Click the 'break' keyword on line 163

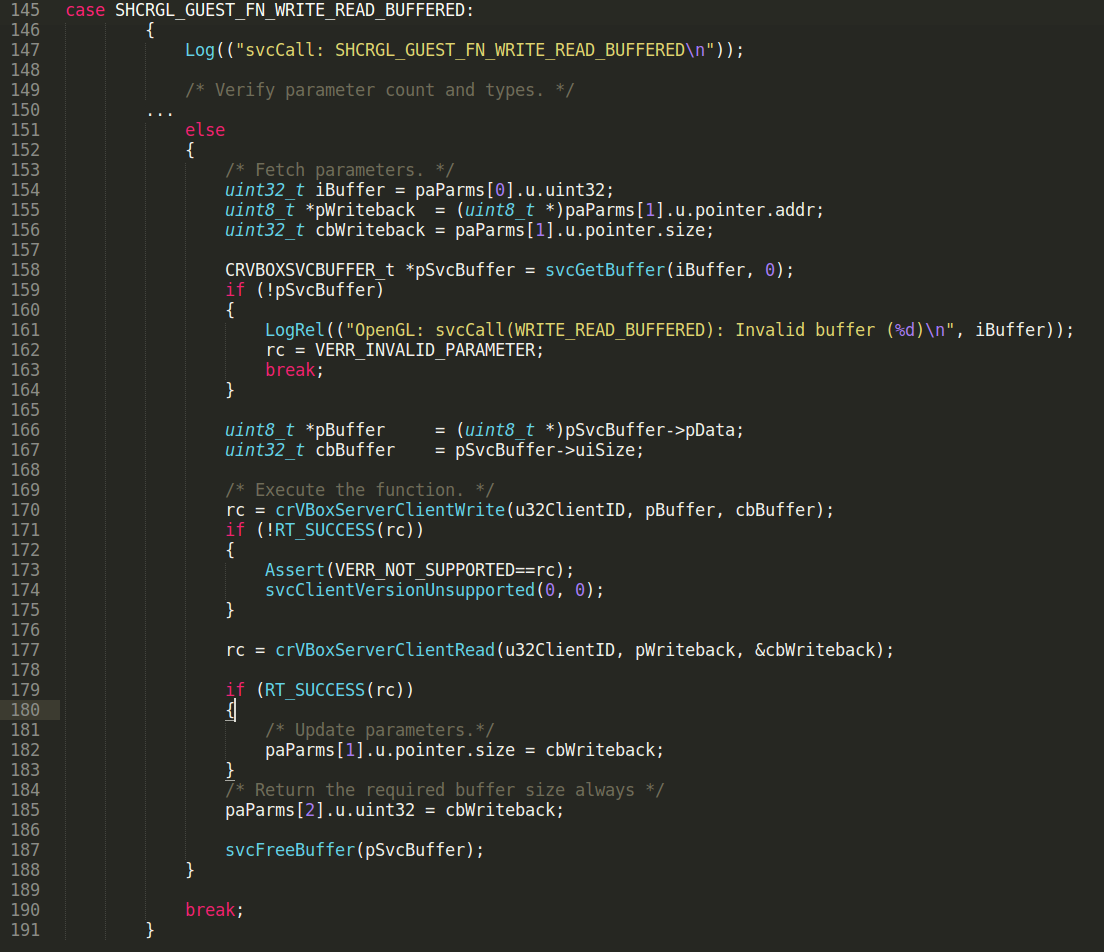click(x=290, y=370)
